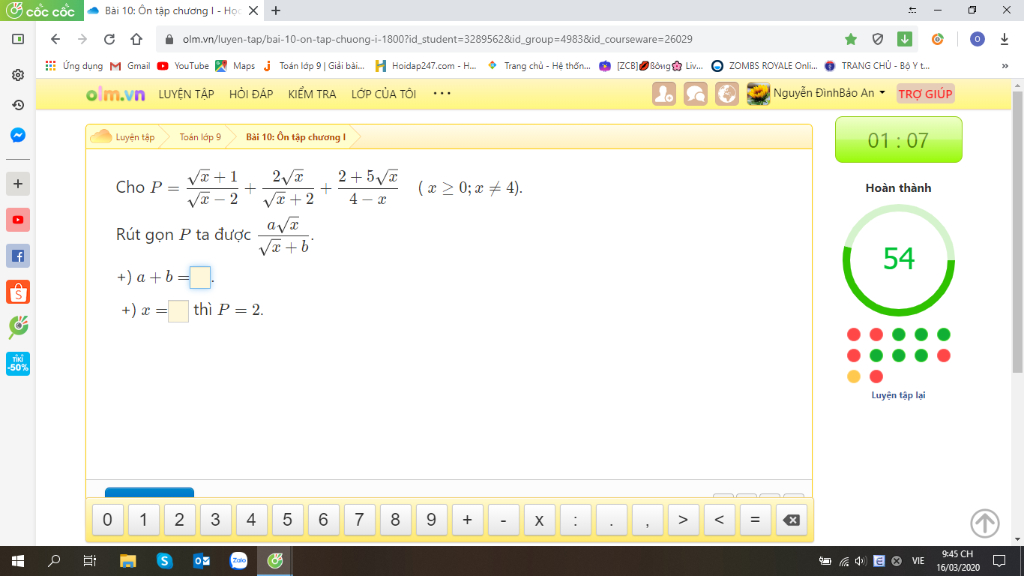This screenshot has width=1024, height=576.
Task: Click the greater-than key on keypad
Action: [683, 520]
